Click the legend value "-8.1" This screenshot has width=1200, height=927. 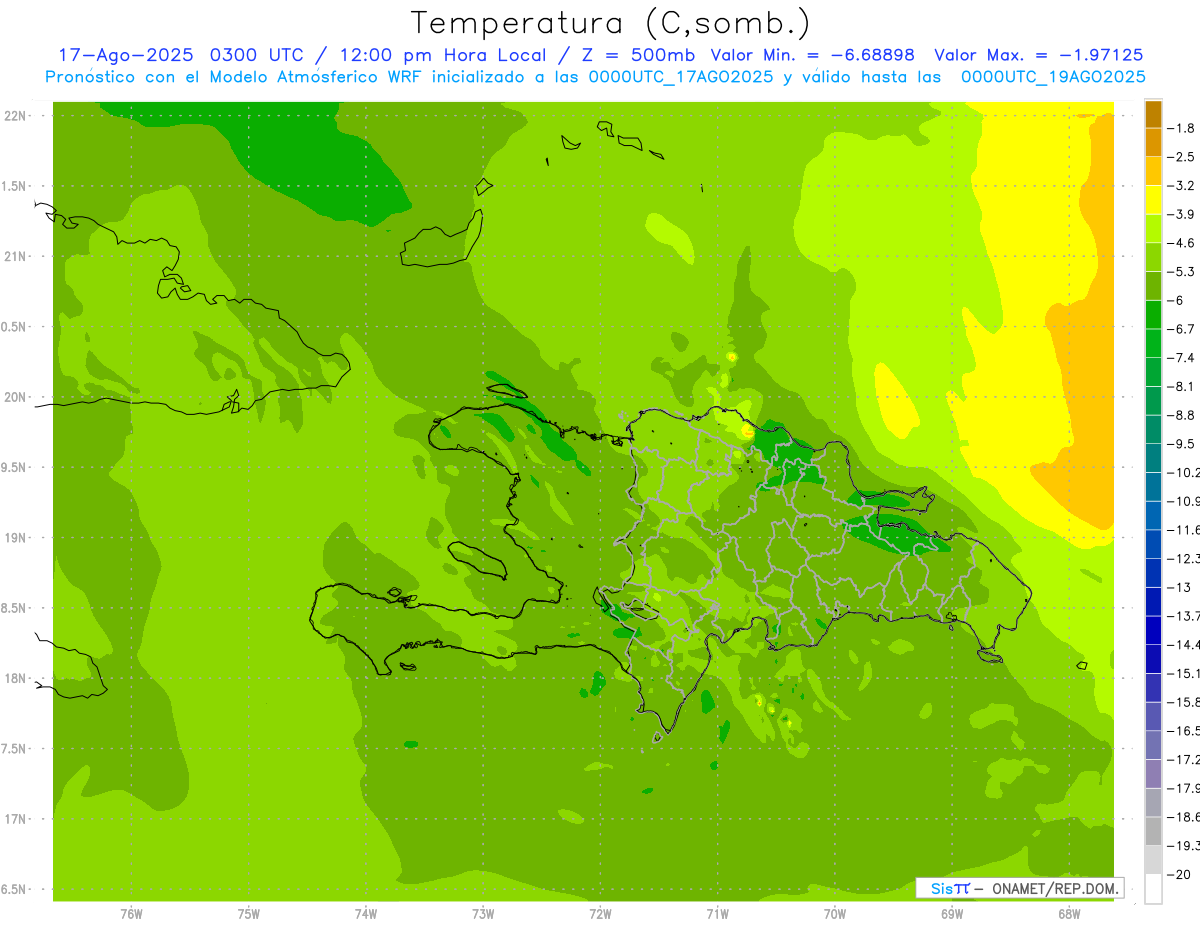click(x=1182, y=386)
